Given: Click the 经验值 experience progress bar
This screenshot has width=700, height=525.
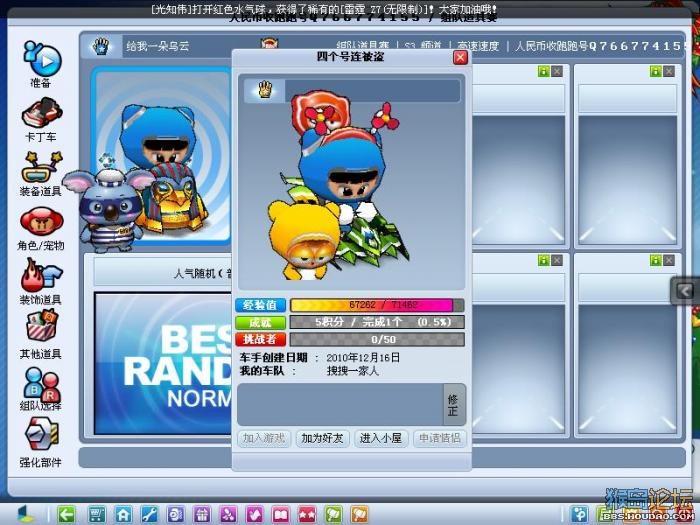Looking at the screenshot, I should click(377, 305).
